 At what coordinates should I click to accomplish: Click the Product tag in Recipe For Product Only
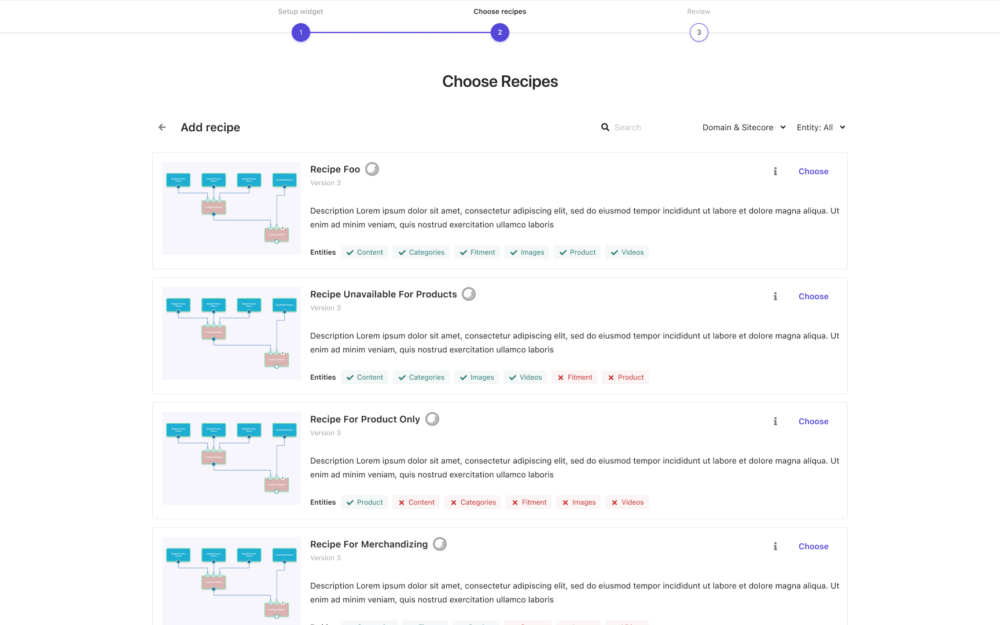364,503
